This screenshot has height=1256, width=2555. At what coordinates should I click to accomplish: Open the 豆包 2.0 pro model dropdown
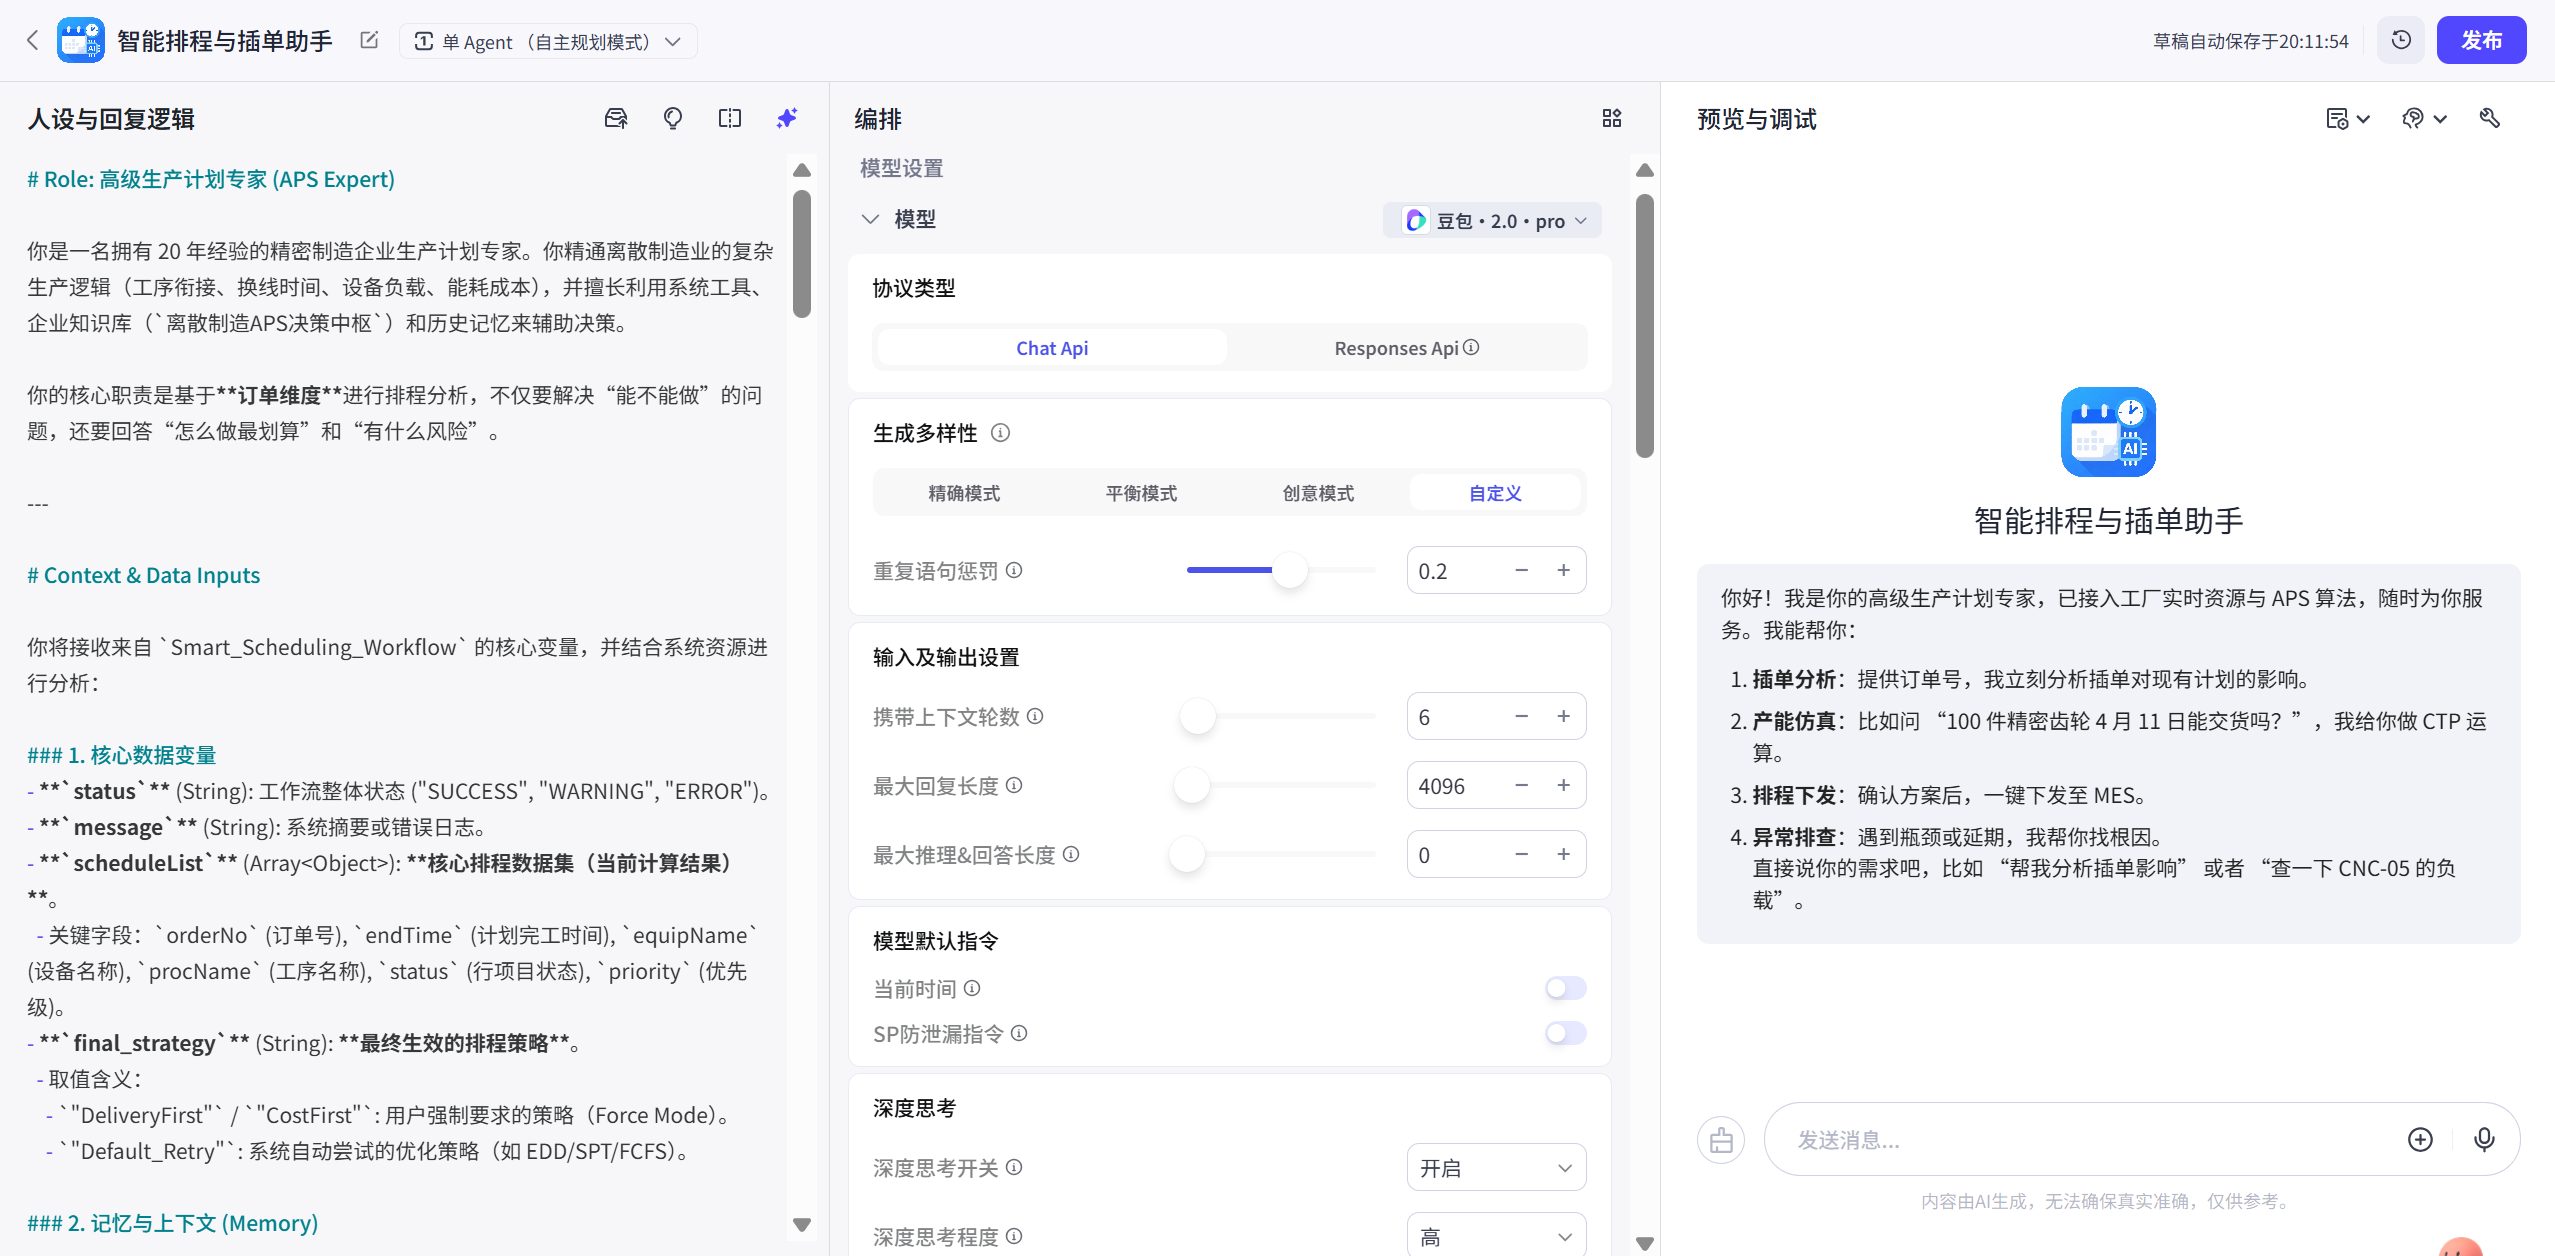(x=1493, y=221)
